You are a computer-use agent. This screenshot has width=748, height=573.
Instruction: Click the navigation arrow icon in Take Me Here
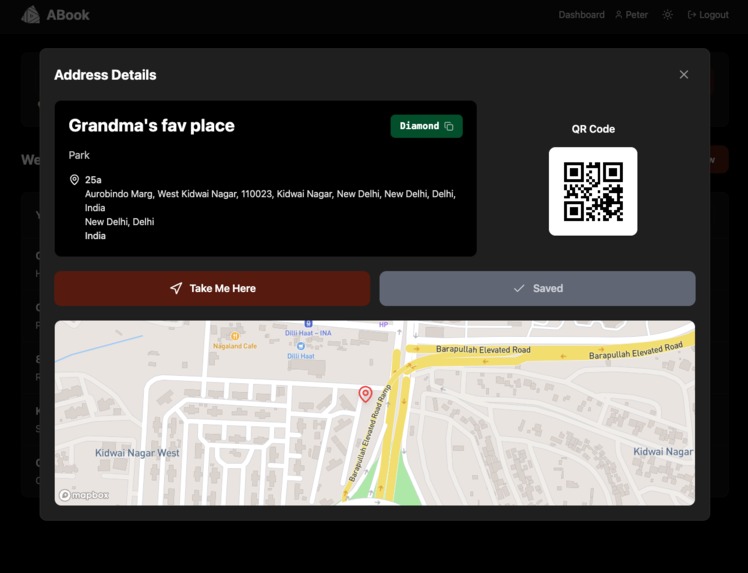(x=176, y=288)
